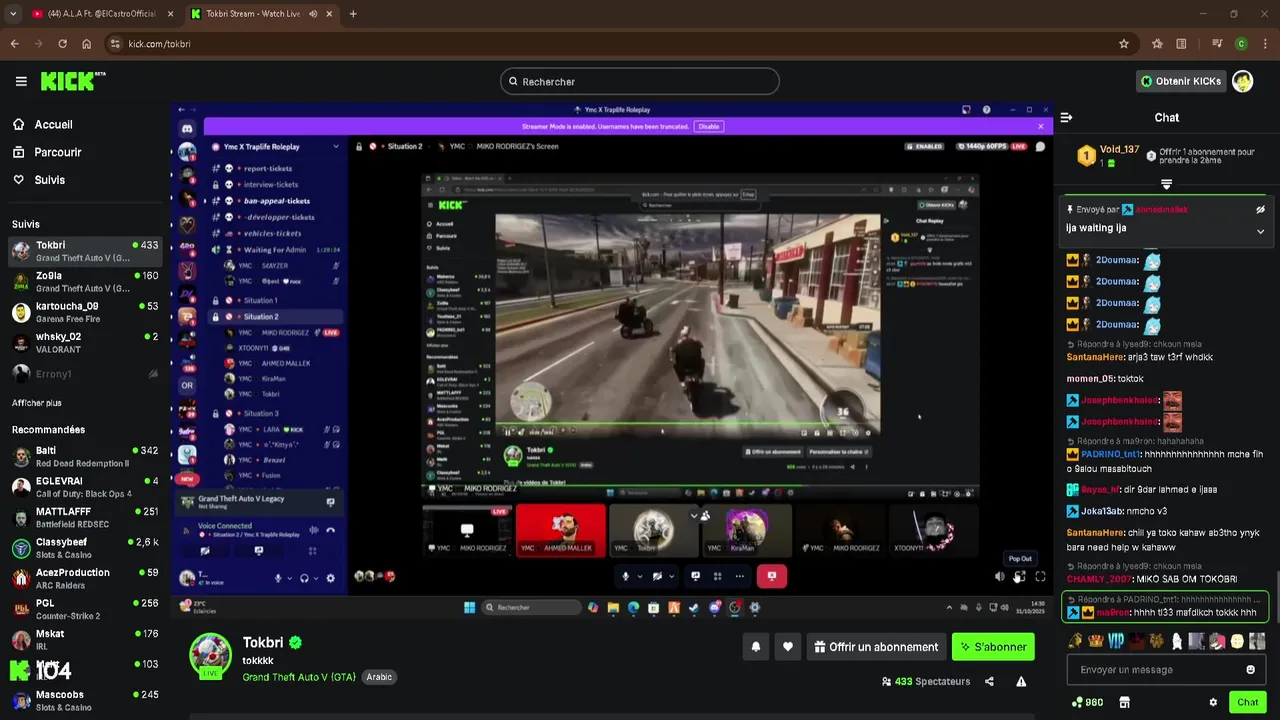Hide the pinned chat message
The width and height of the screenshot is (1280, 720).
[x=1260, y=209]
